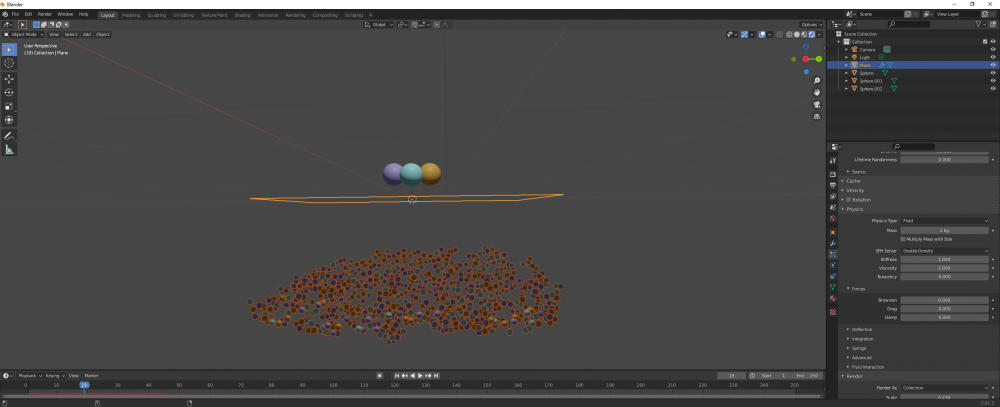The width and height of the screenshot is (1000, 407).
Task: Click the Options button in viewport
Action: (811, 24)
